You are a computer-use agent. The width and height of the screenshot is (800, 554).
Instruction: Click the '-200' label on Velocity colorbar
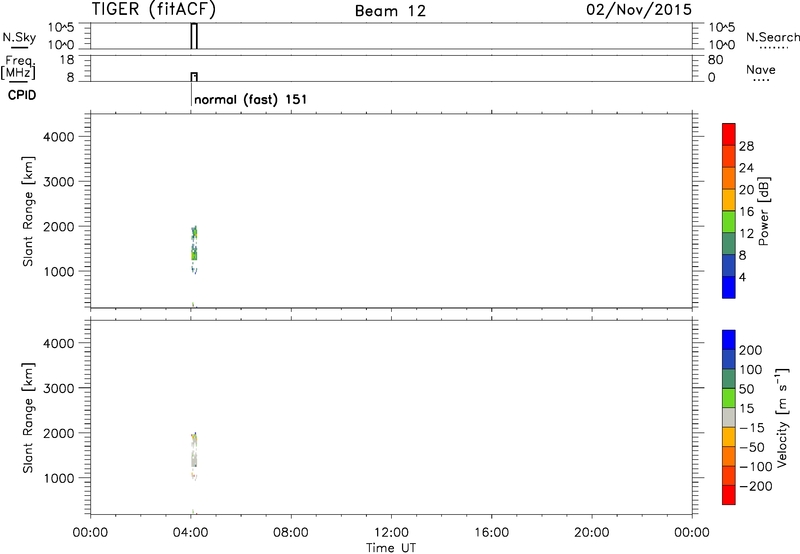755,486
